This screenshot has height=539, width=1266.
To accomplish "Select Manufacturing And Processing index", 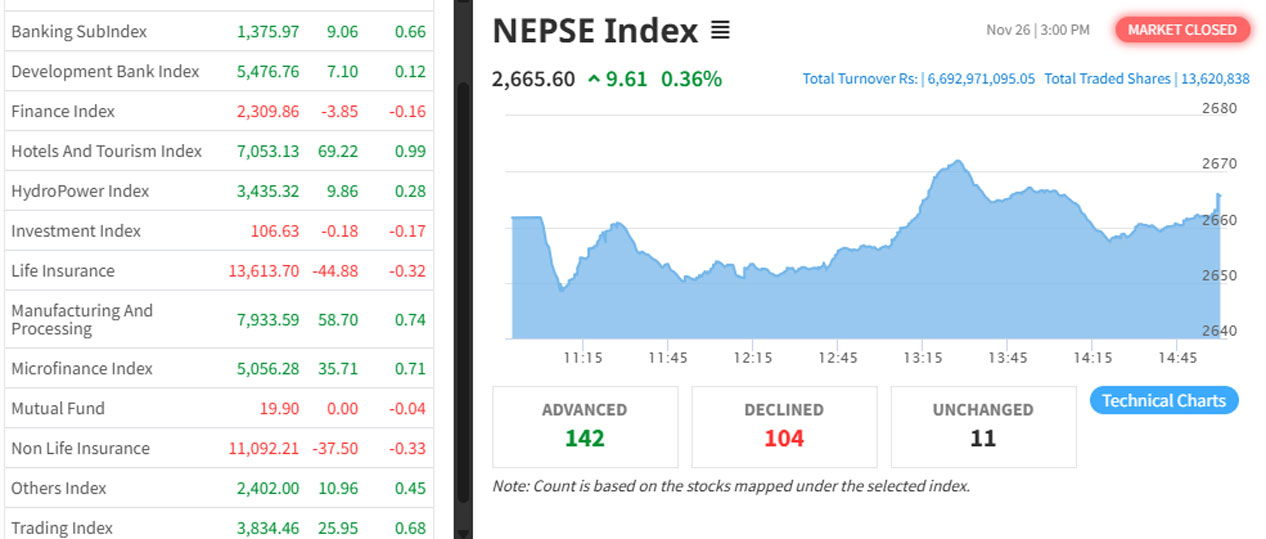I will point(82,320).
